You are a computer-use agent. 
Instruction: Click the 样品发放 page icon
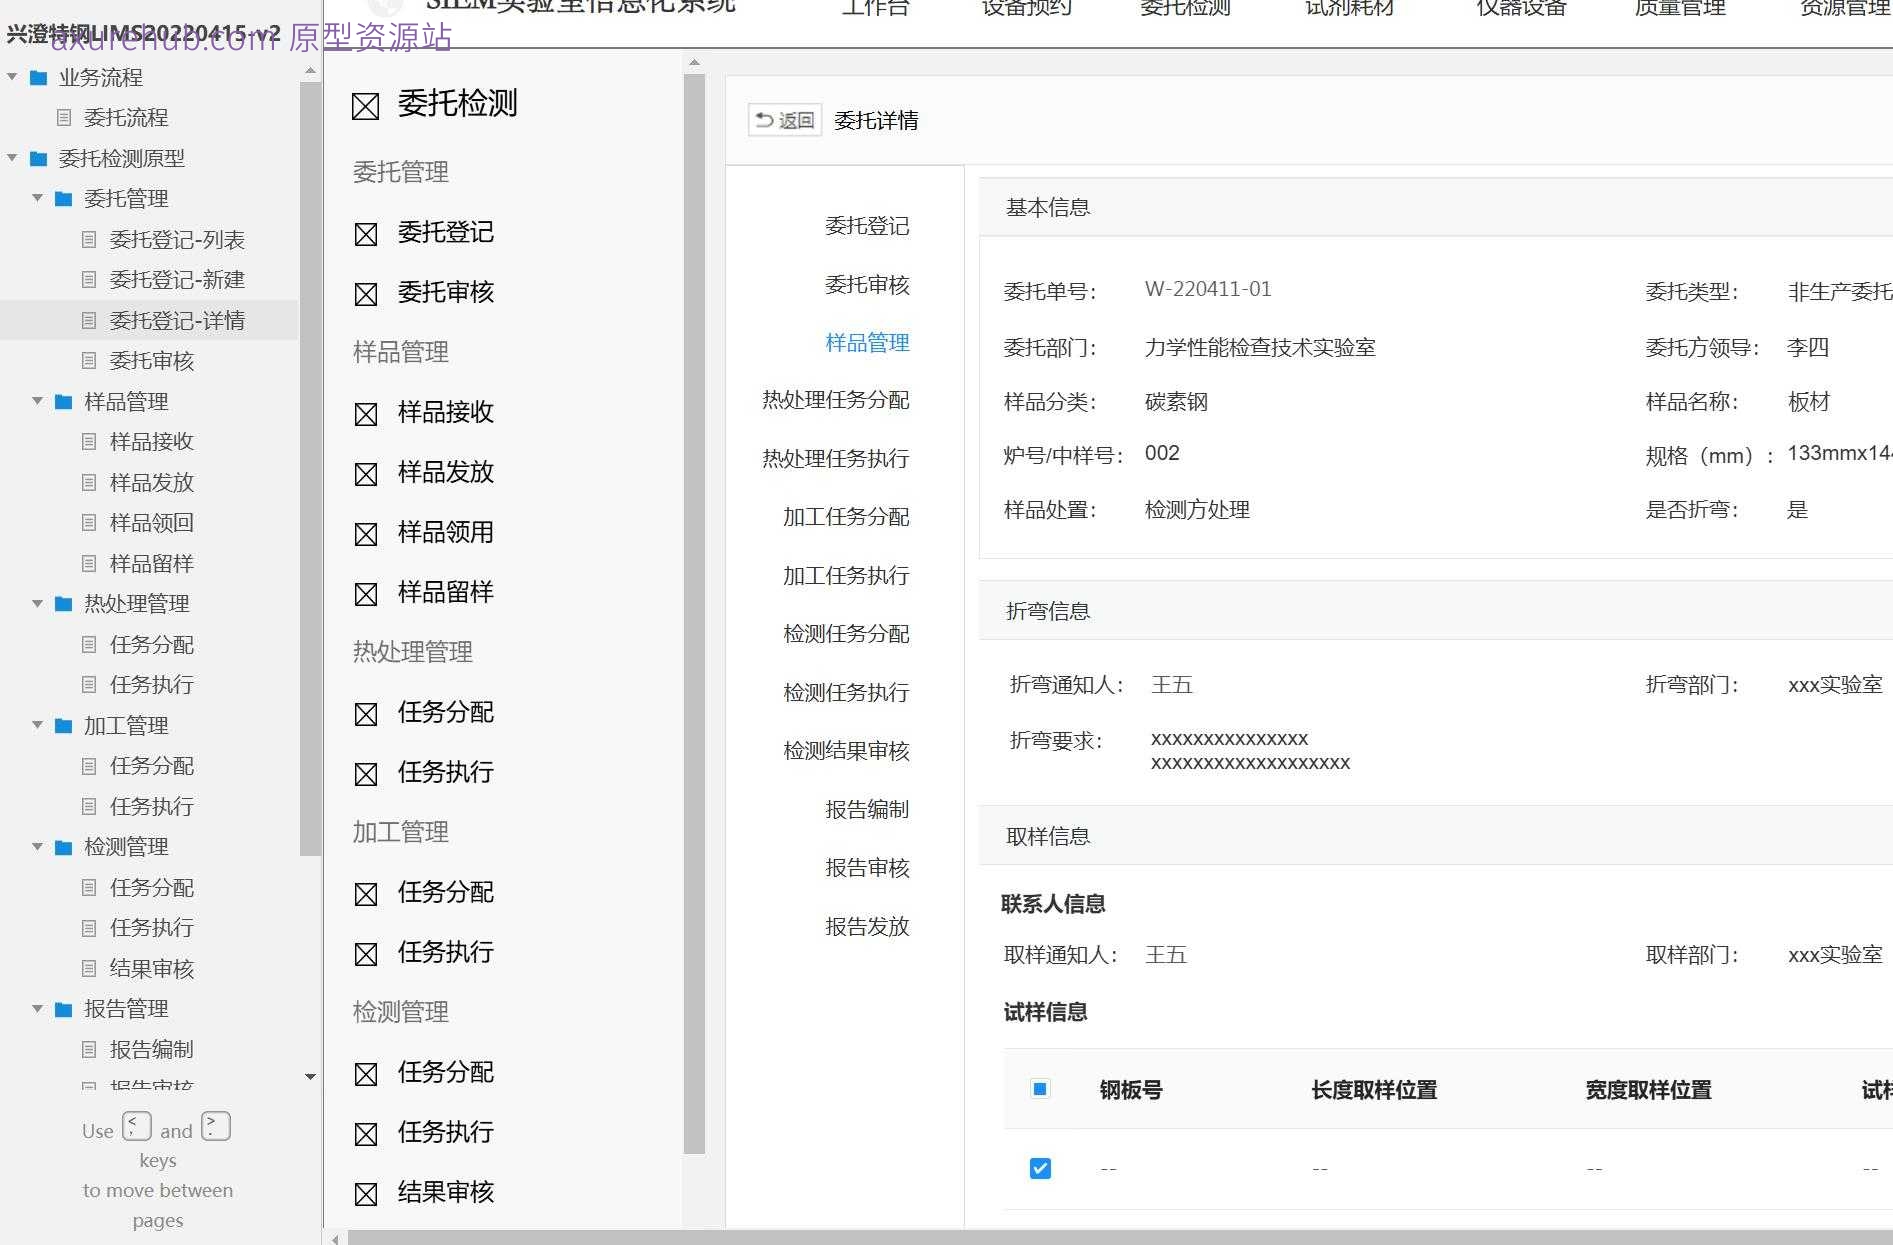click(365, 473)
